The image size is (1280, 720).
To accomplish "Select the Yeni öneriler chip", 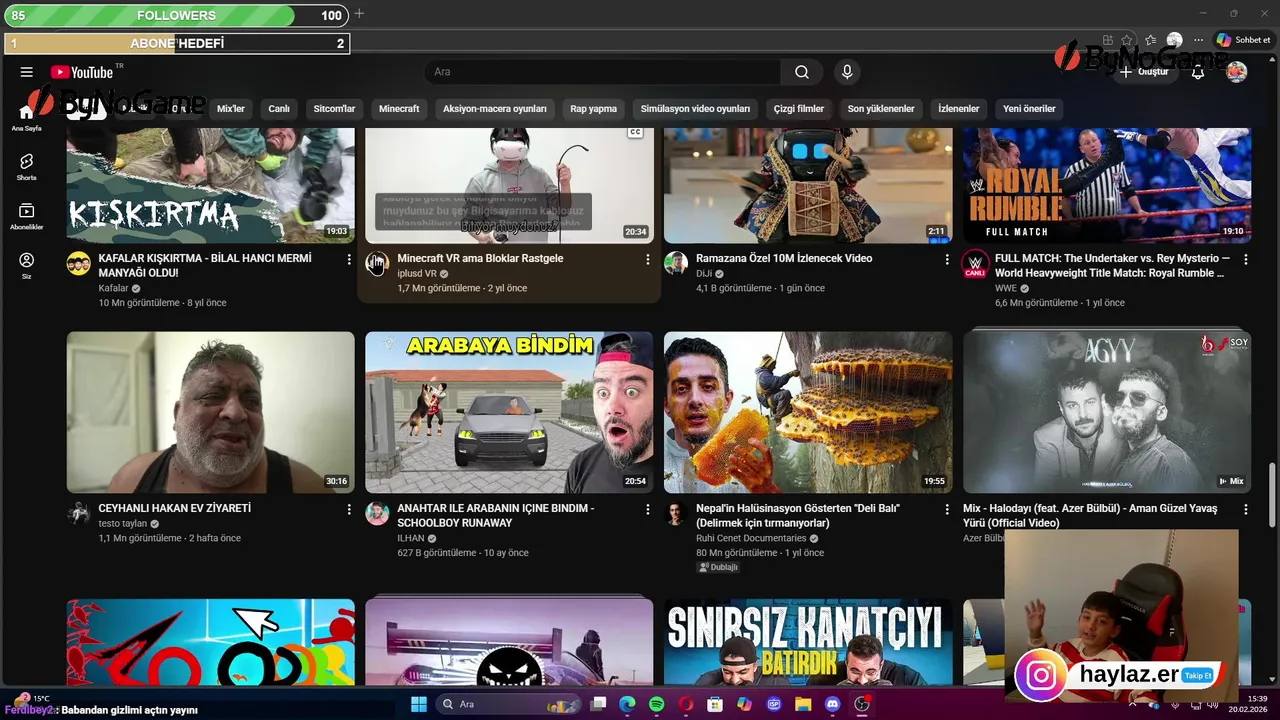I will [x=1029, y=108].
